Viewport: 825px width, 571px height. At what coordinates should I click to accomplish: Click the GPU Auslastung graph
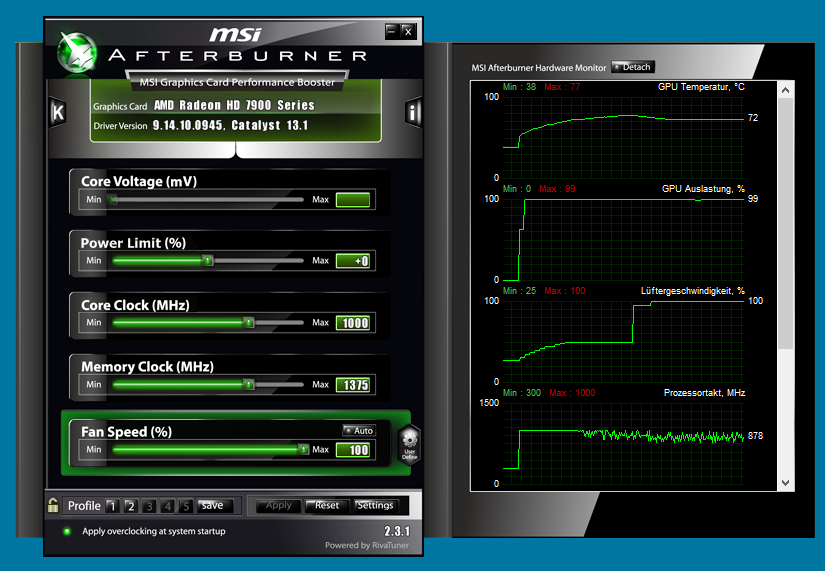coord(623,239)
